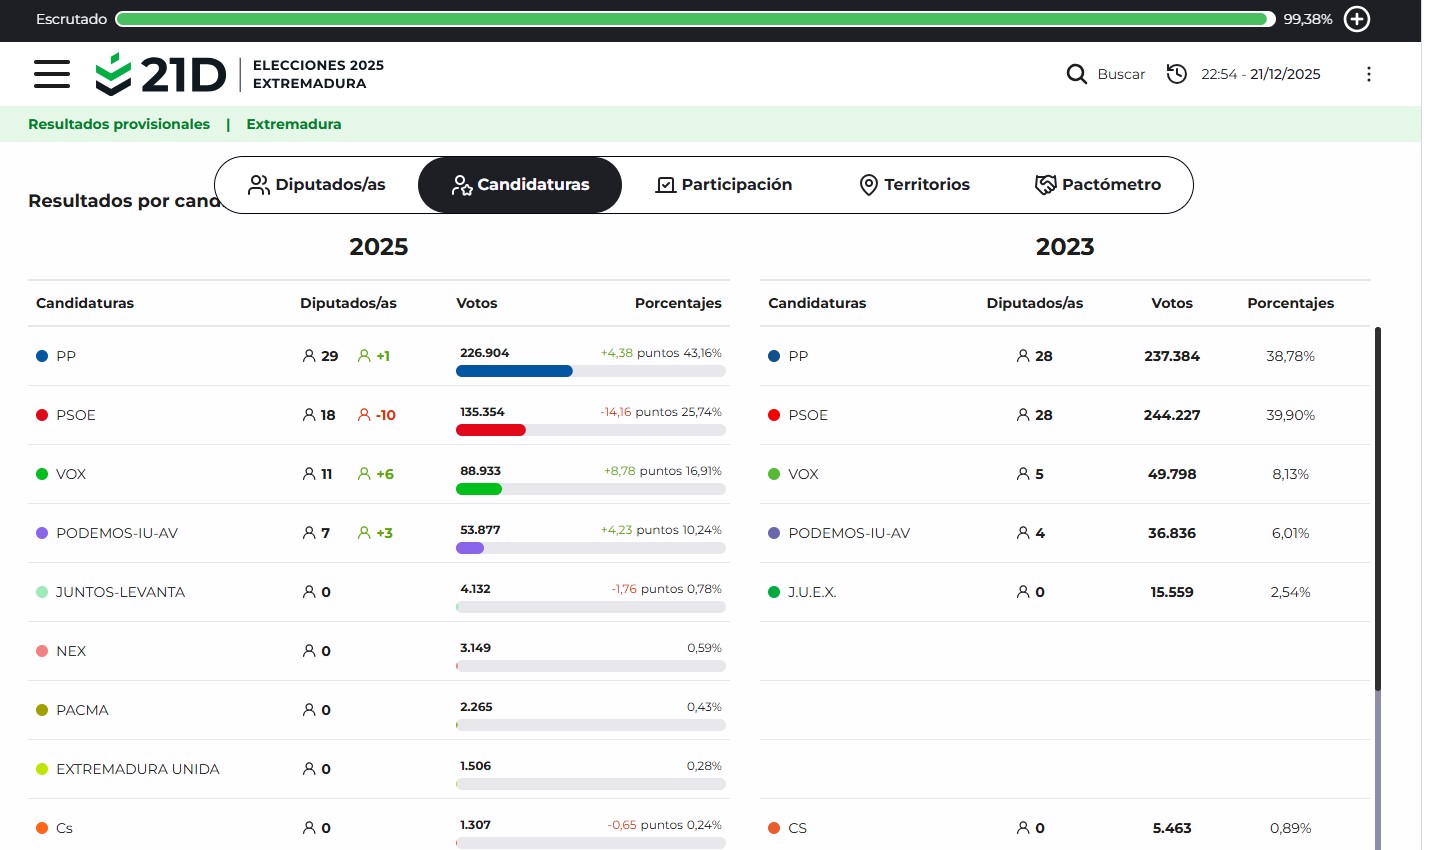The height and width of the screenshot is (850, 1431).
Task: Select the VOX row in 2025 table
Action: pos(71,474)
